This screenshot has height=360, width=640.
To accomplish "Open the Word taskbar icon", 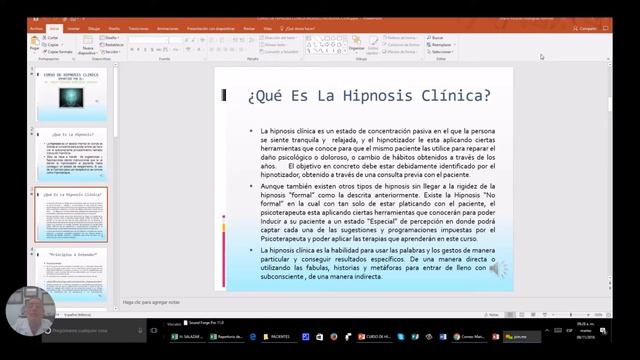I will pyautogui.click(x=442, y=337).
